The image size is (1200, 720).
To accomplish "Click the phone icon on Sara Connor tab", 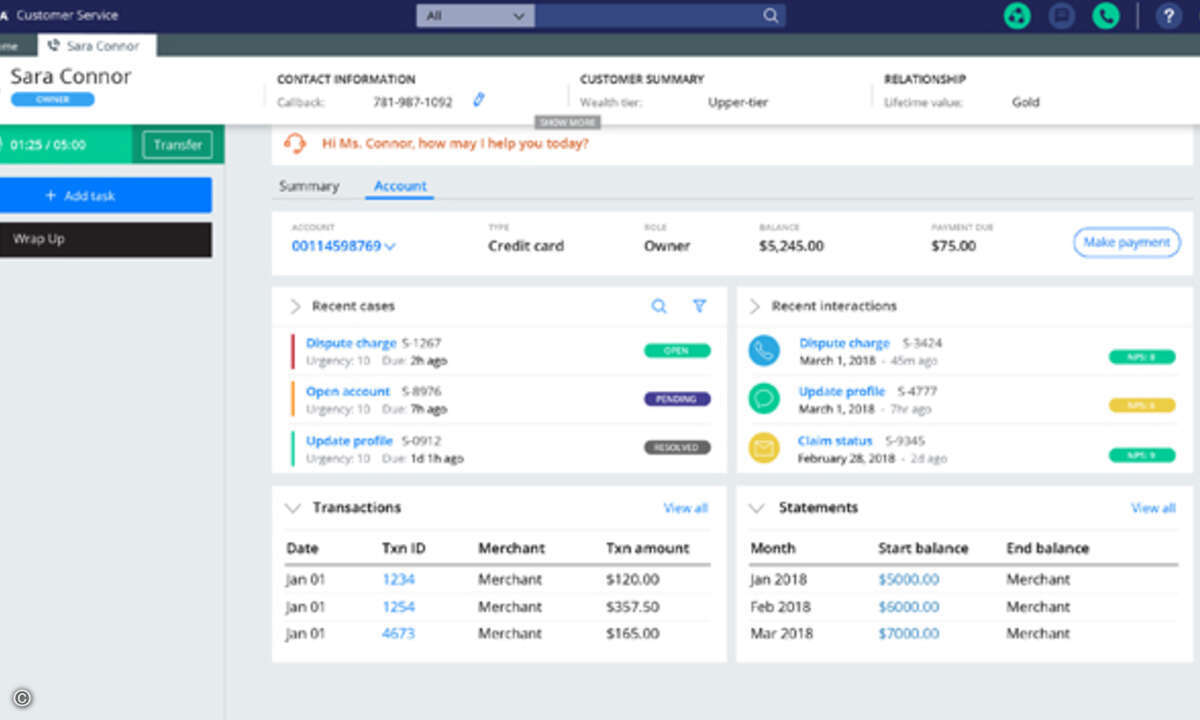I will [53, 46].
